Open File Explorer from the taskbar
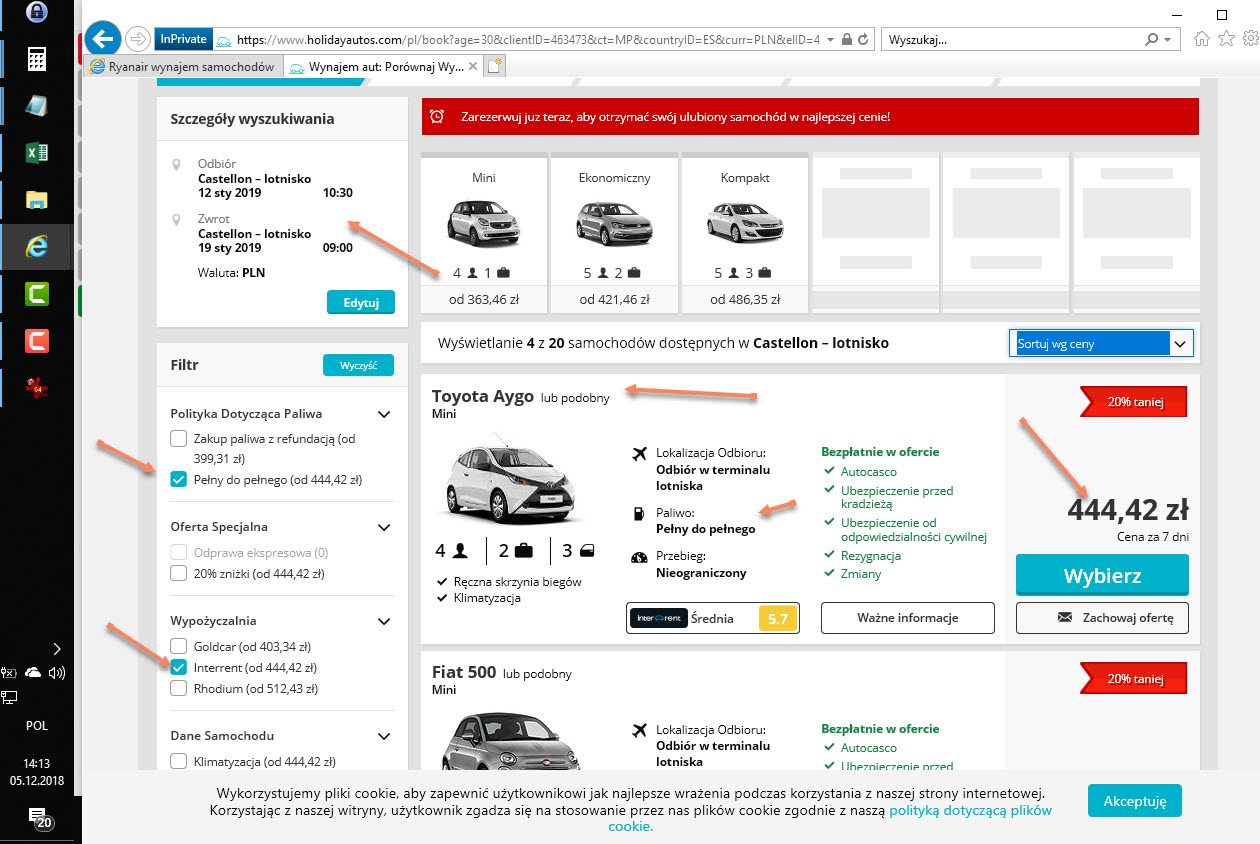 36,198
